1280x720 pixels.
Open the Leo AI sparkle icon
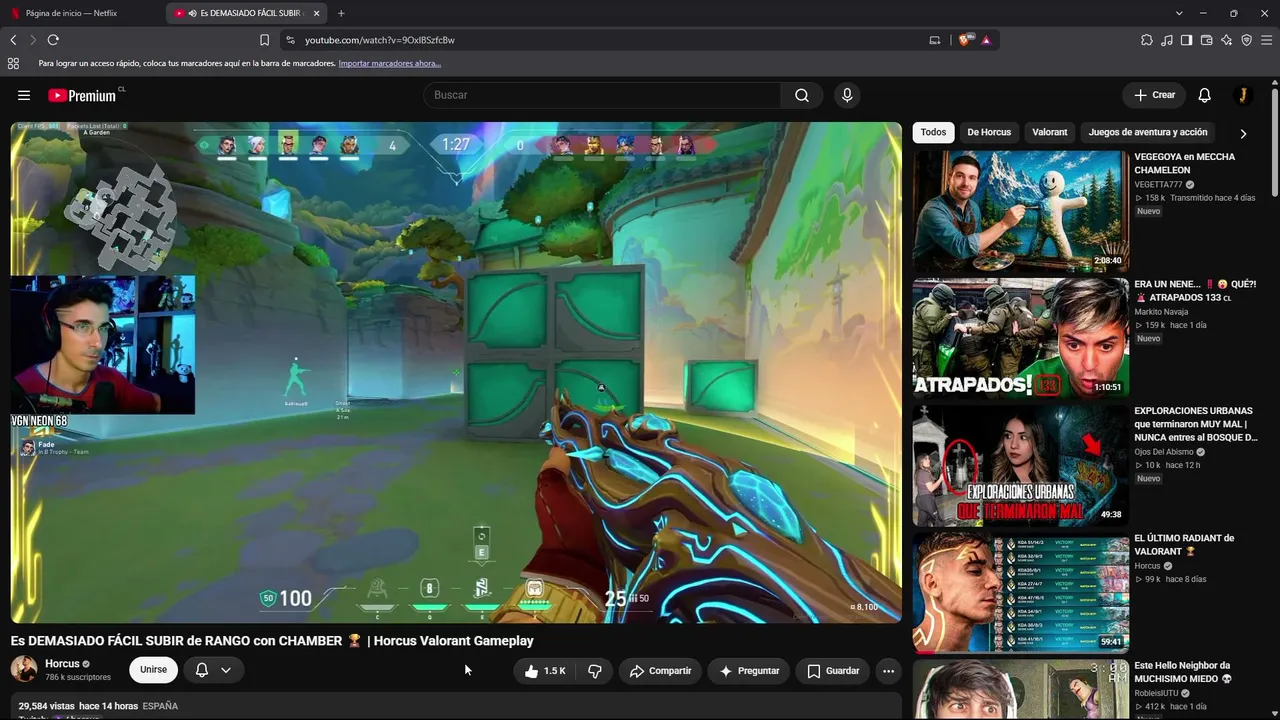coord(1226,40)
